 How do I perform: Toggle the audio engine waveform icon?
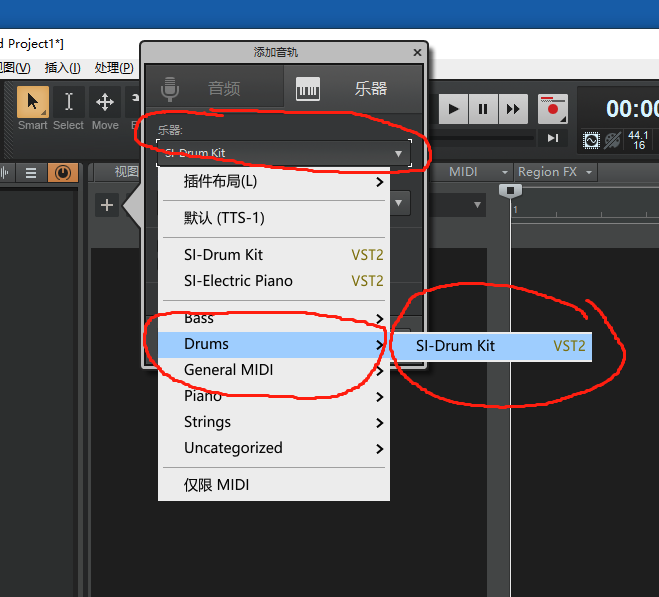tap(591, 140)
